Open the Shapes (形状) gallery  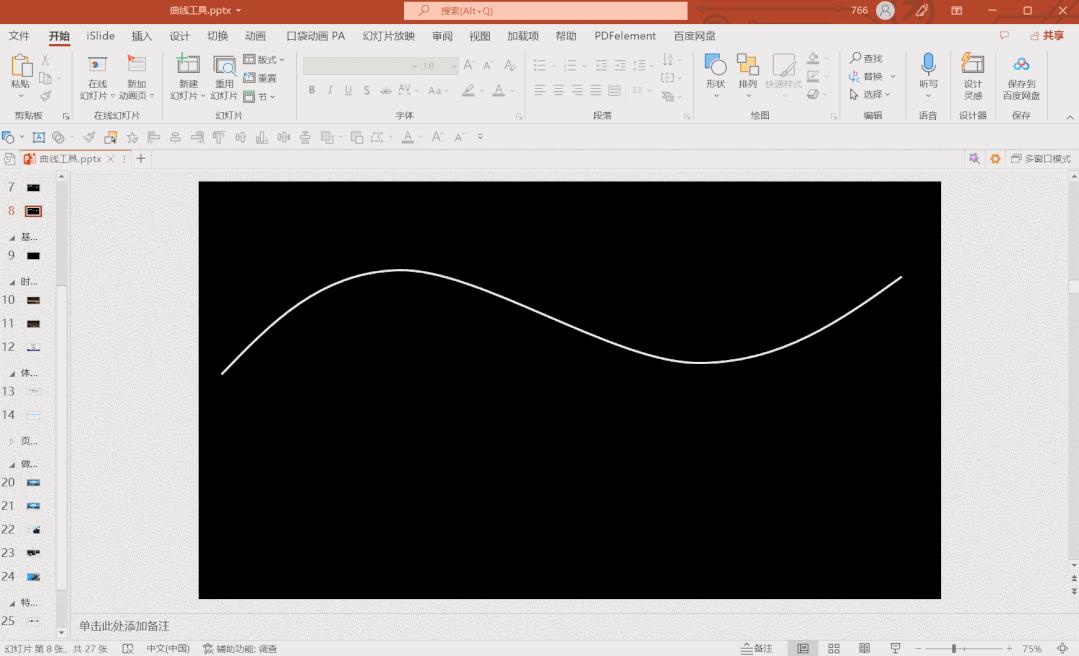715,67
